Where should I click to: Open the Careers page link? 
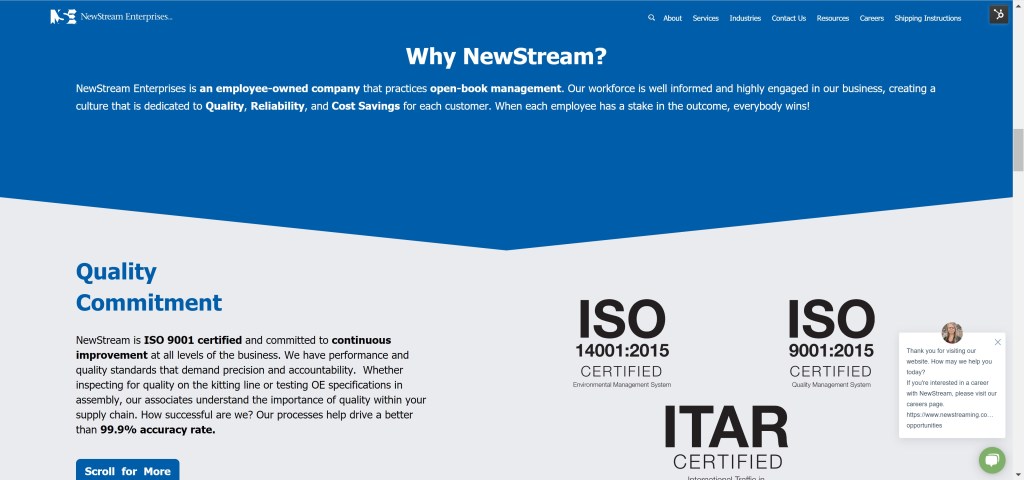tap(871, 18)
